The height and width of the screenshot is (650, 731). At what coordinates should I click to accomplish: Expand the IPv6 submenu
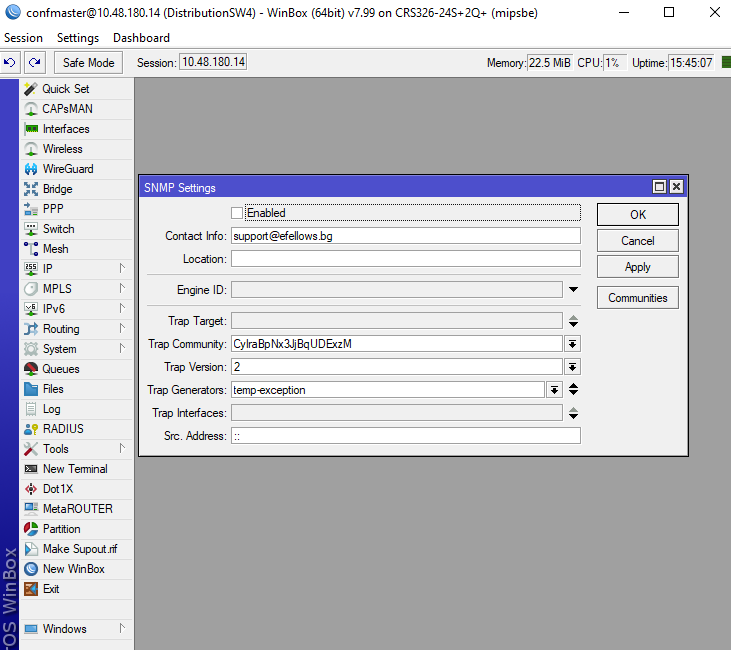(x=122, y=308)
